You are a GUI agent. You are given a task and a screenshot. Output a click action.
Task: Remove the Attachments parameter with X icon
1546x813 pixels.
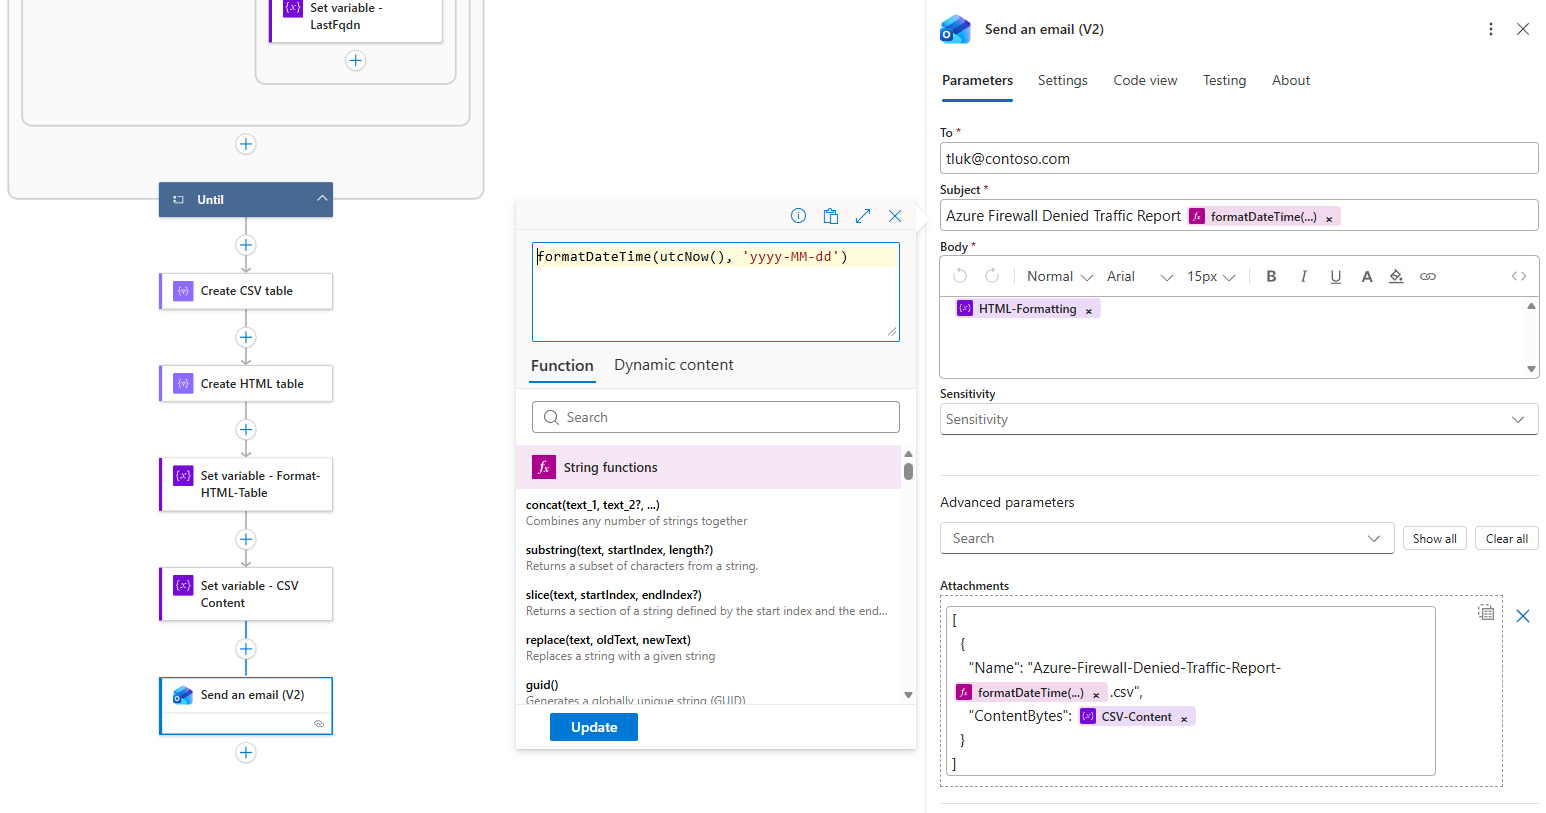pyautogui.click(x=1523, y=616)
